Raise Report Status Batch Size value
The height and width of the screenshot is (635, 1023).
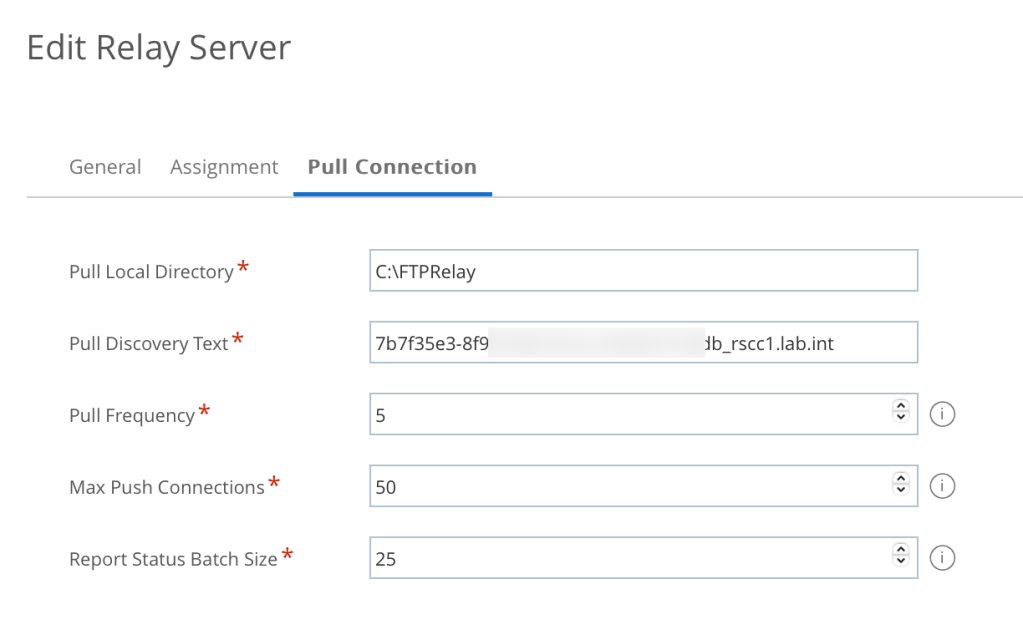point(901,552)
